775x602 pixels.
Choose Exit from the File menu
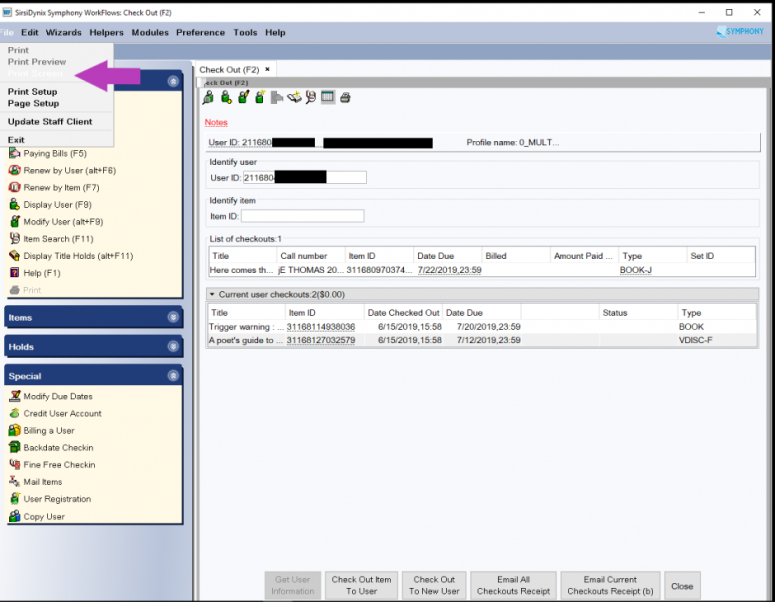(16, 140)
